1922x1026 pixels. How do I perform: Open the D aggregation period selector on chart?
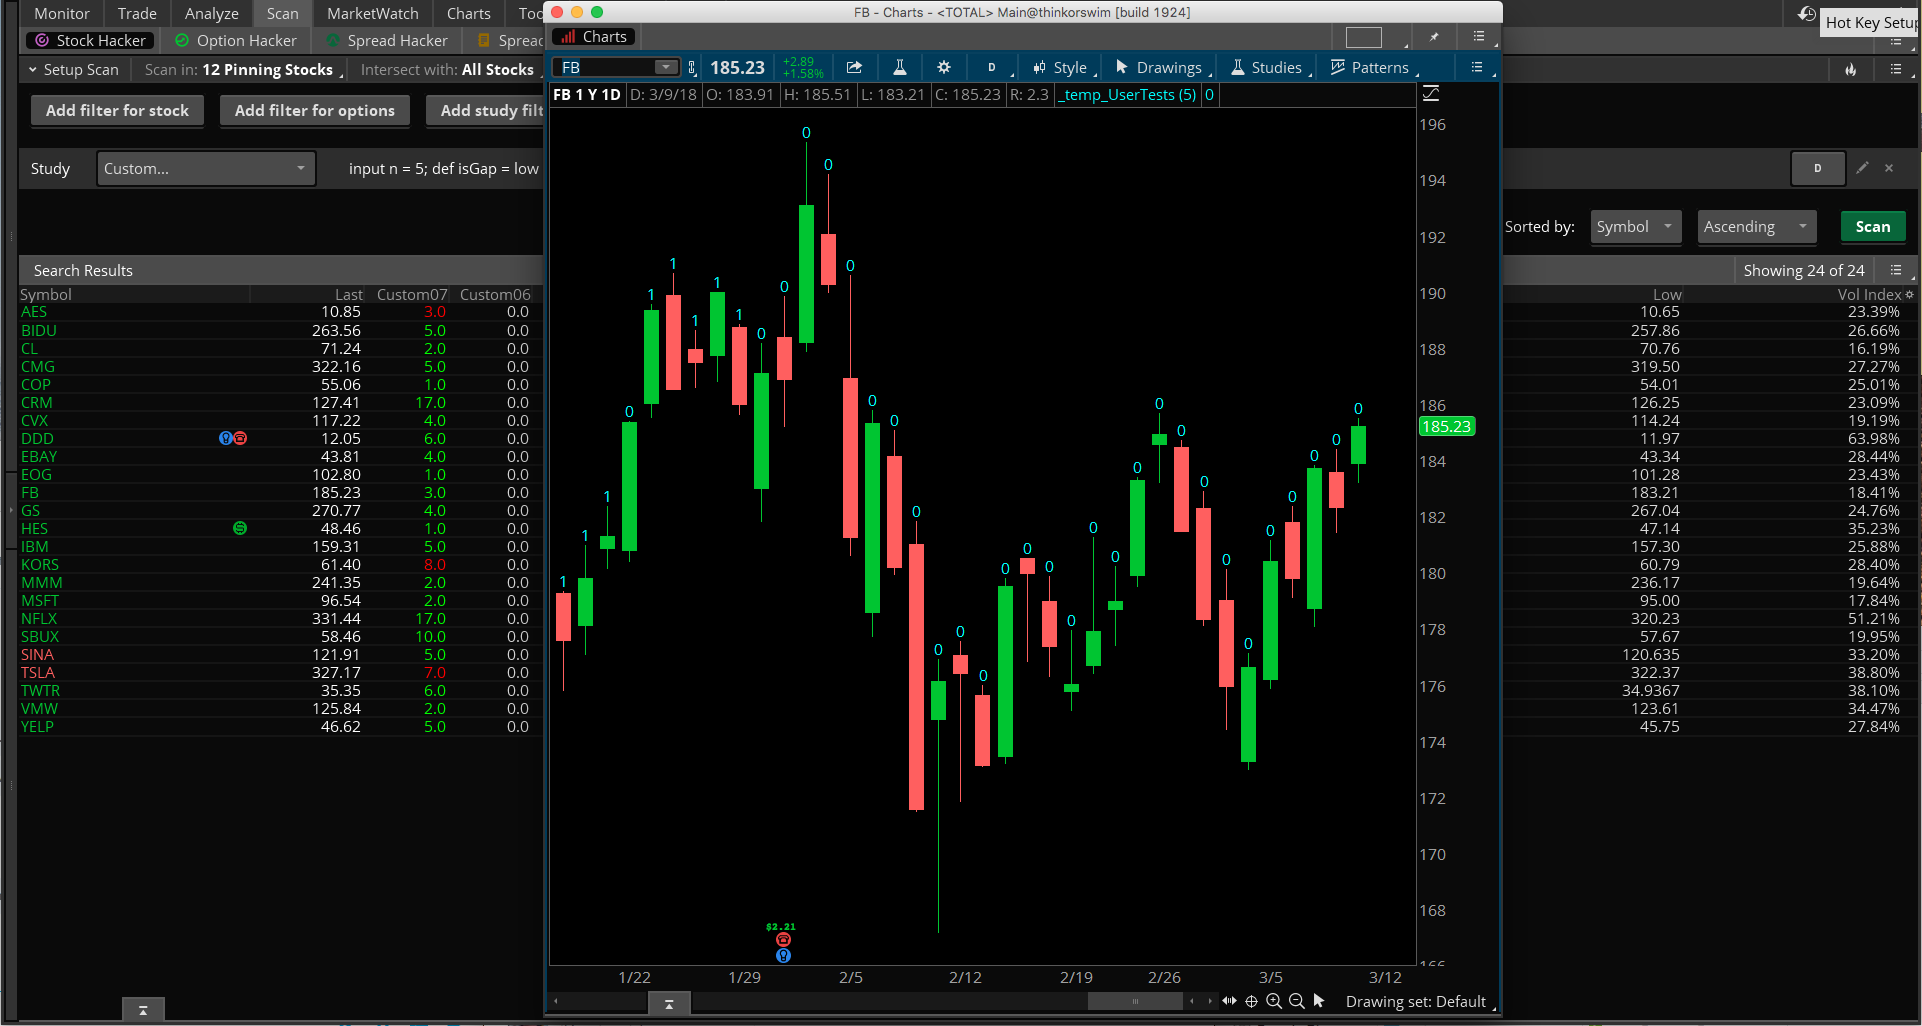point(992,67)
